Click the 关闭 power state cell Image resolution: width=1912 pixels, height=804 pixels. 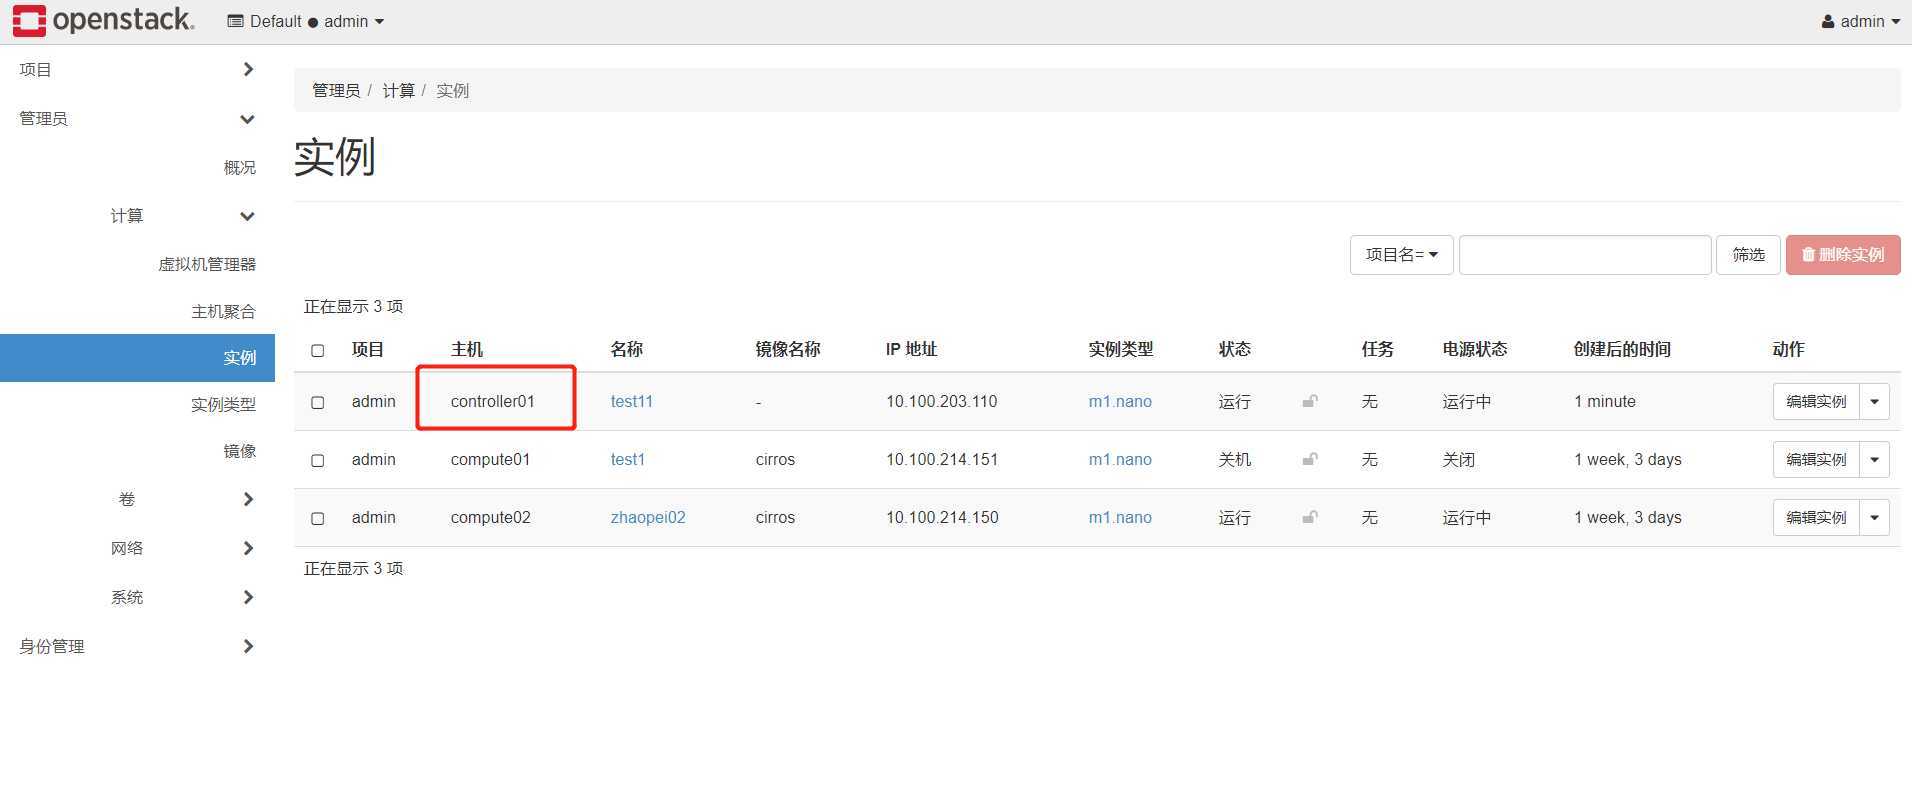(1459, 459)
